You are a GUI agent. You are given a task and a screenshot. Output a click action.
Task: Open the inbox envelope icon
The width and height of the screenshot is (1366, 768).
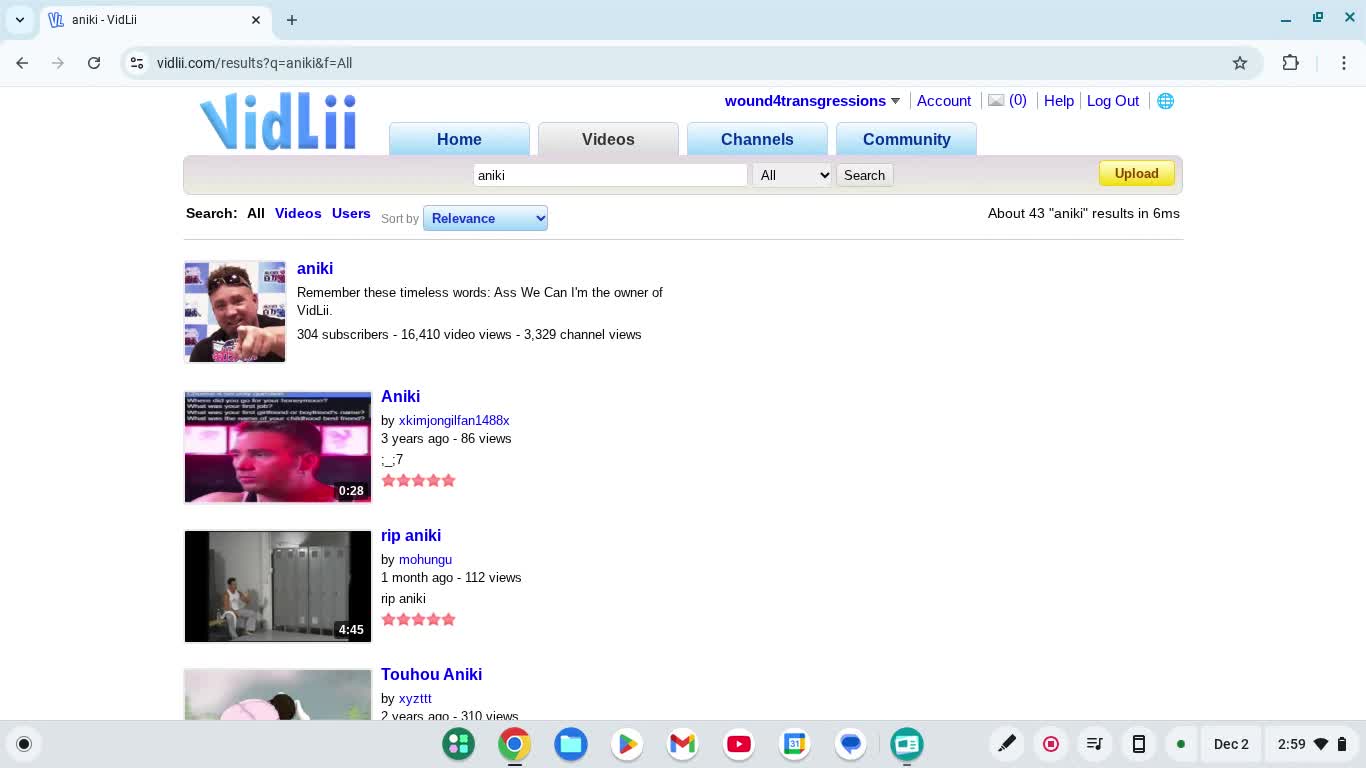996,101
